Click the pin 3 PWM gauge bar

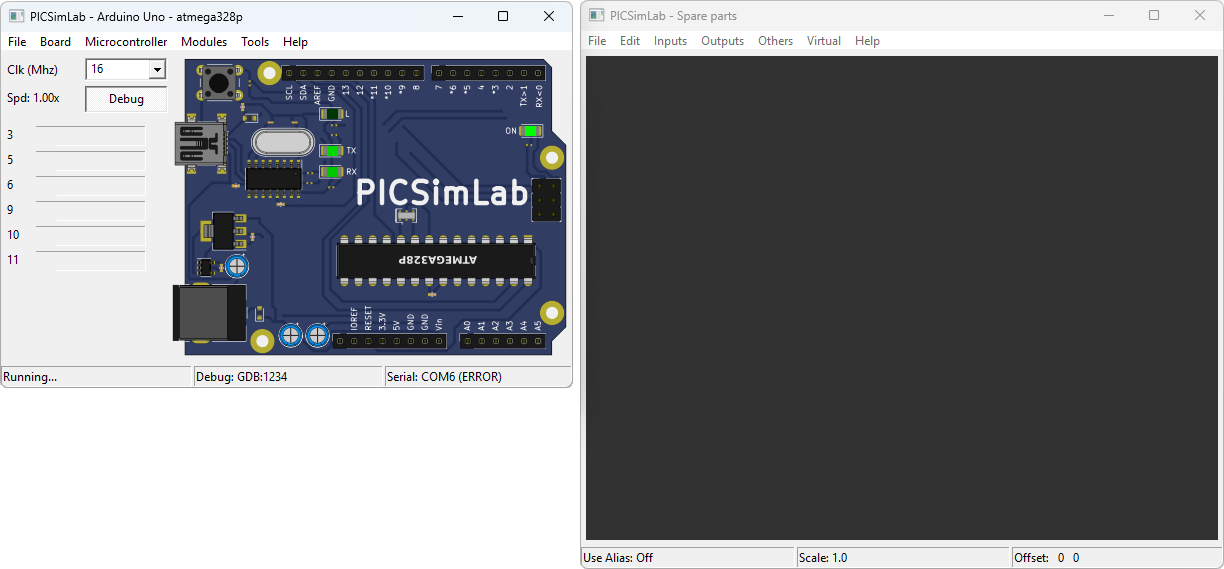[x=91, y=136]
